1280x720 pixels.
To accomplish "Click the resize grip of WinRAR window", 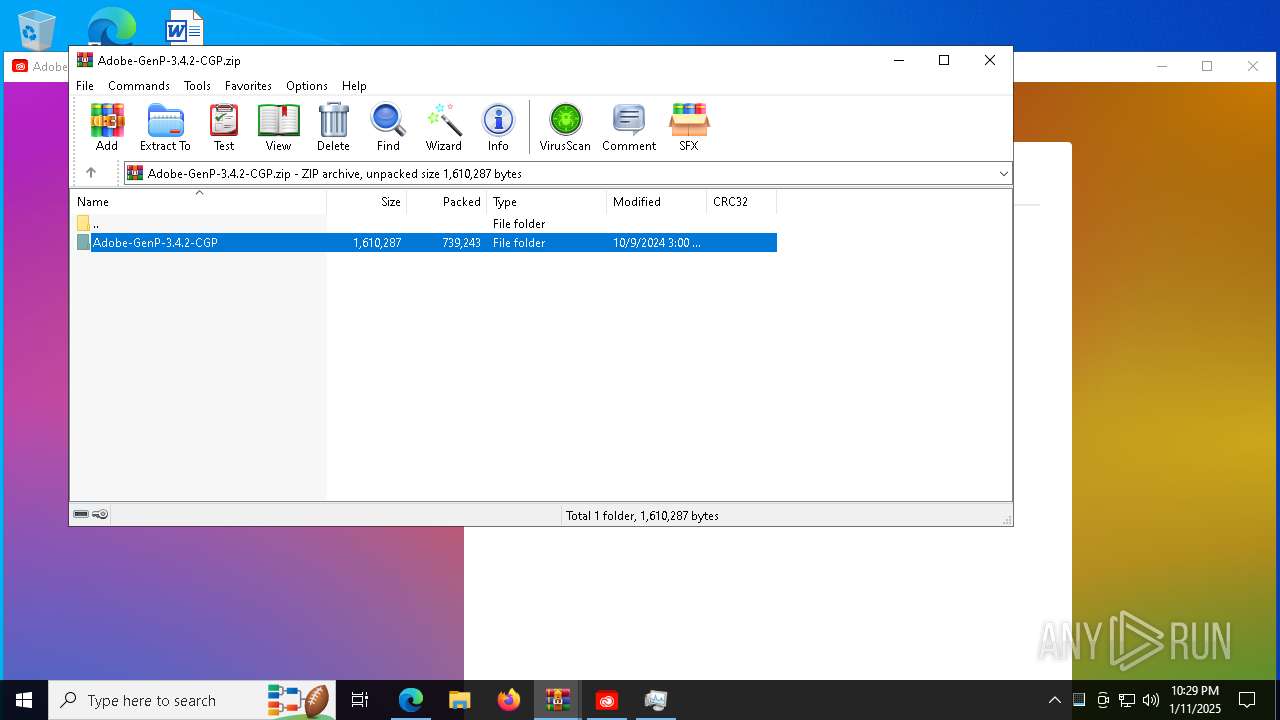I will tap(1006, 519).
